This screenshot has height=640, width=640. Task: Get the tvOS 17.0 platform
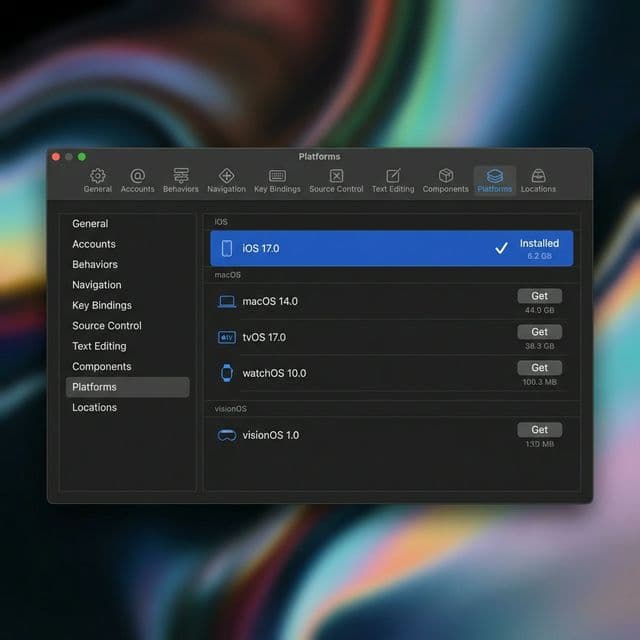coord(540,332)
